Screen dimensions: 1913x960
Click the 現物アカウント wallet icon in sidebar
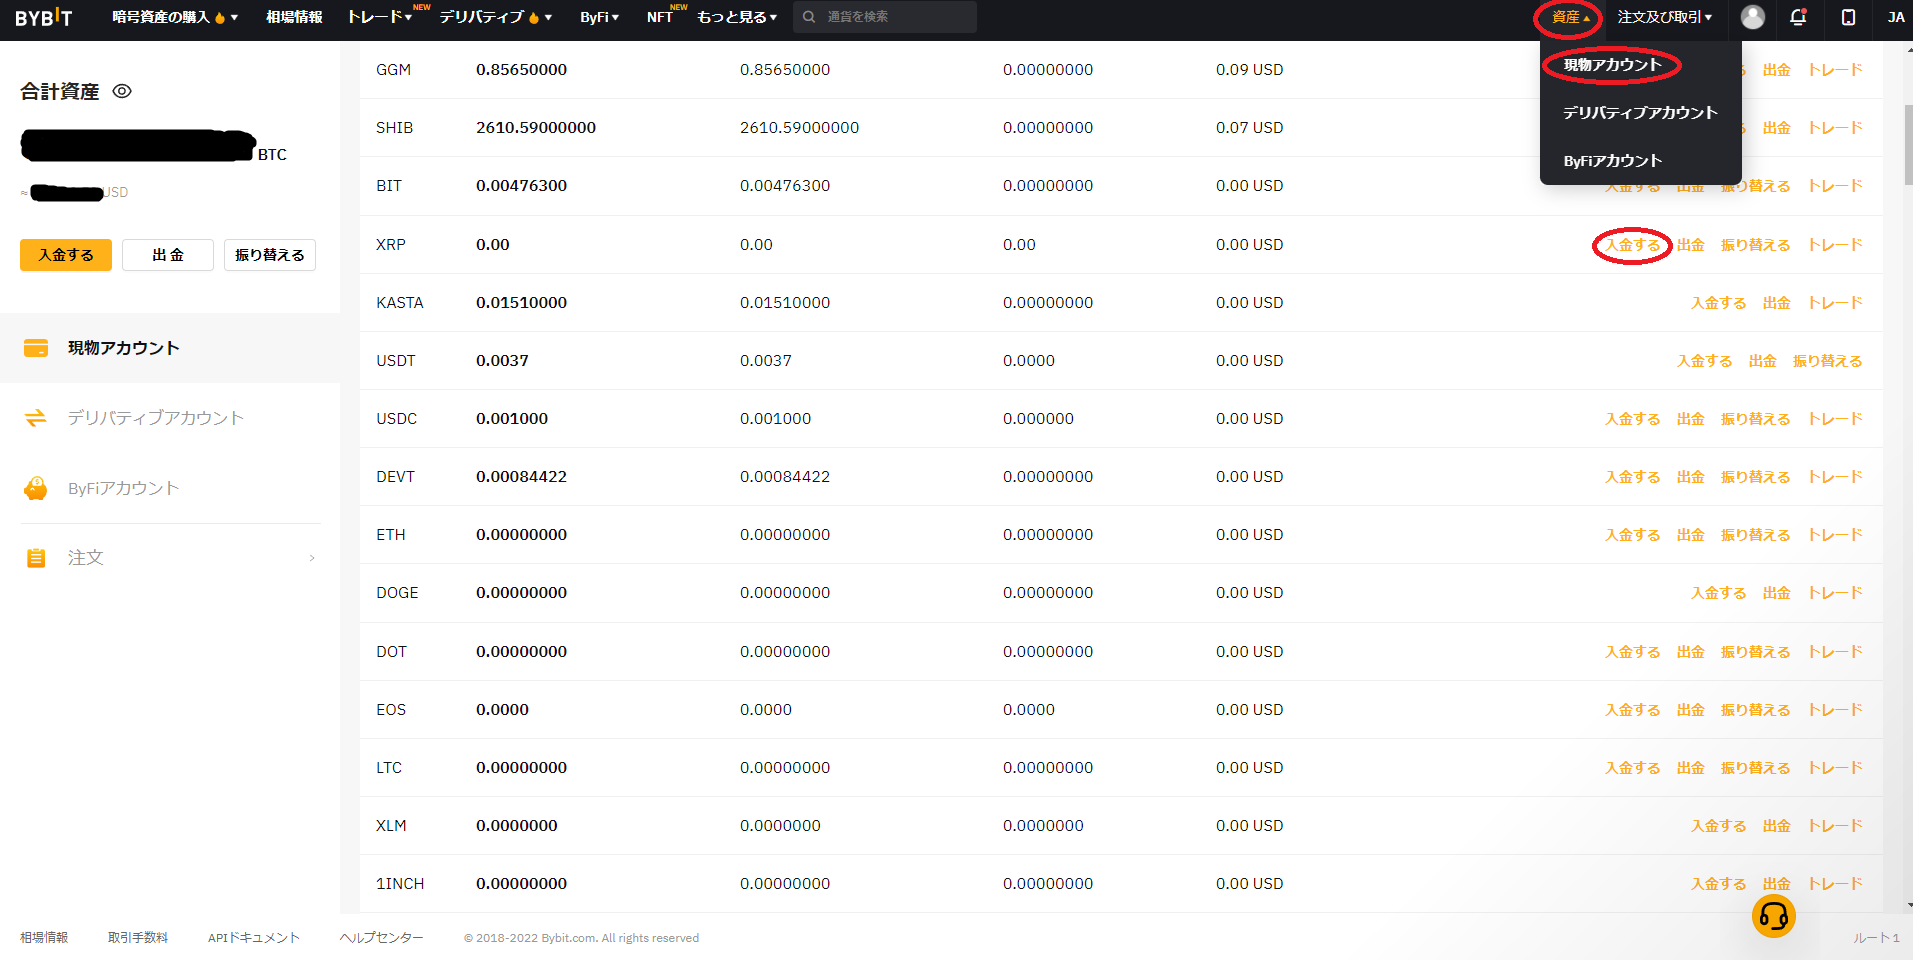tap(36, 348)
